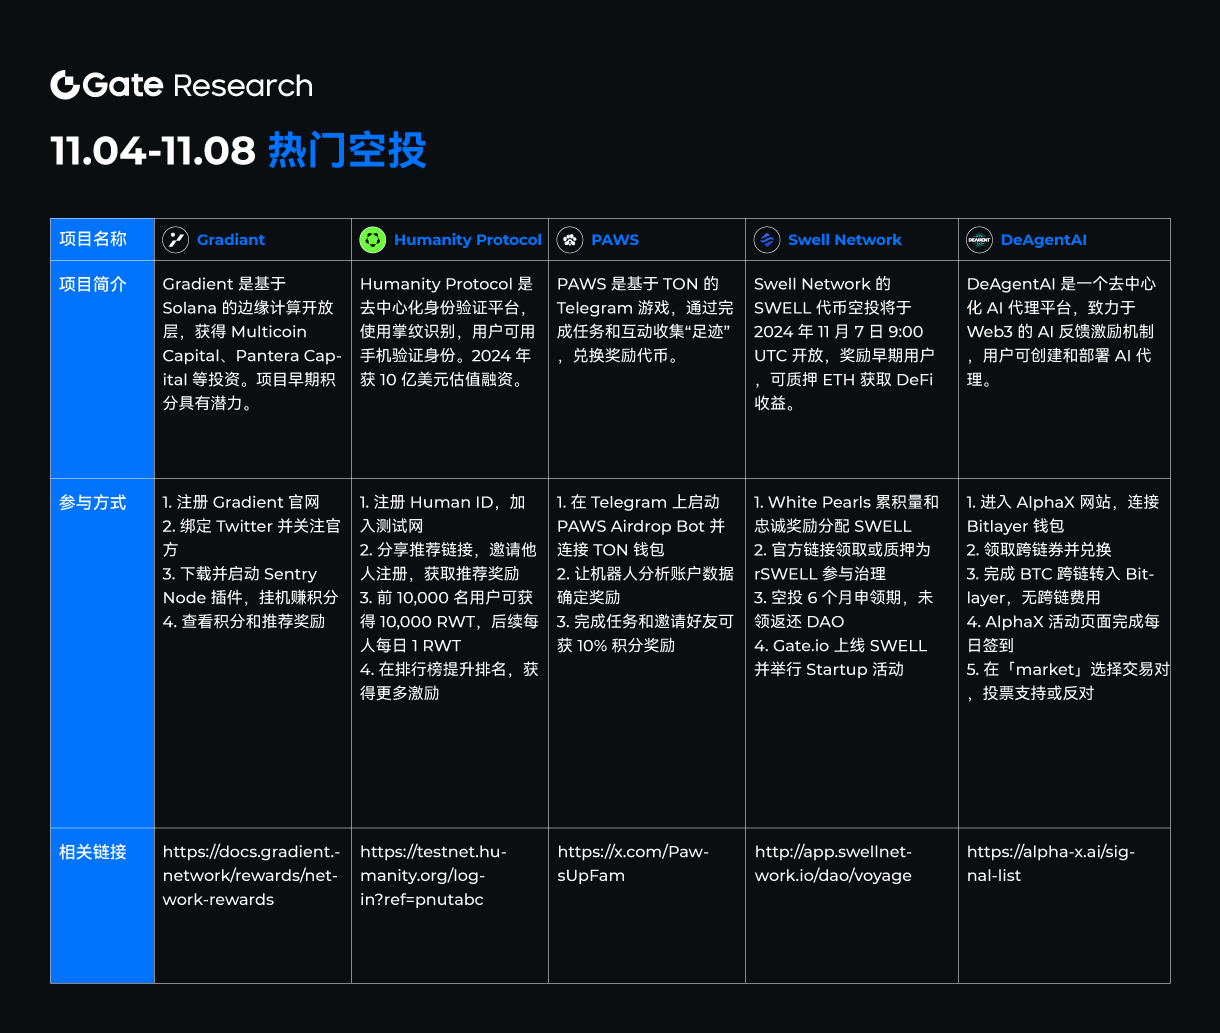Viewport: 1220px width, 1033px height.
Task: Click the Humanity Protocol header text
Action: [x=467, y=239]
